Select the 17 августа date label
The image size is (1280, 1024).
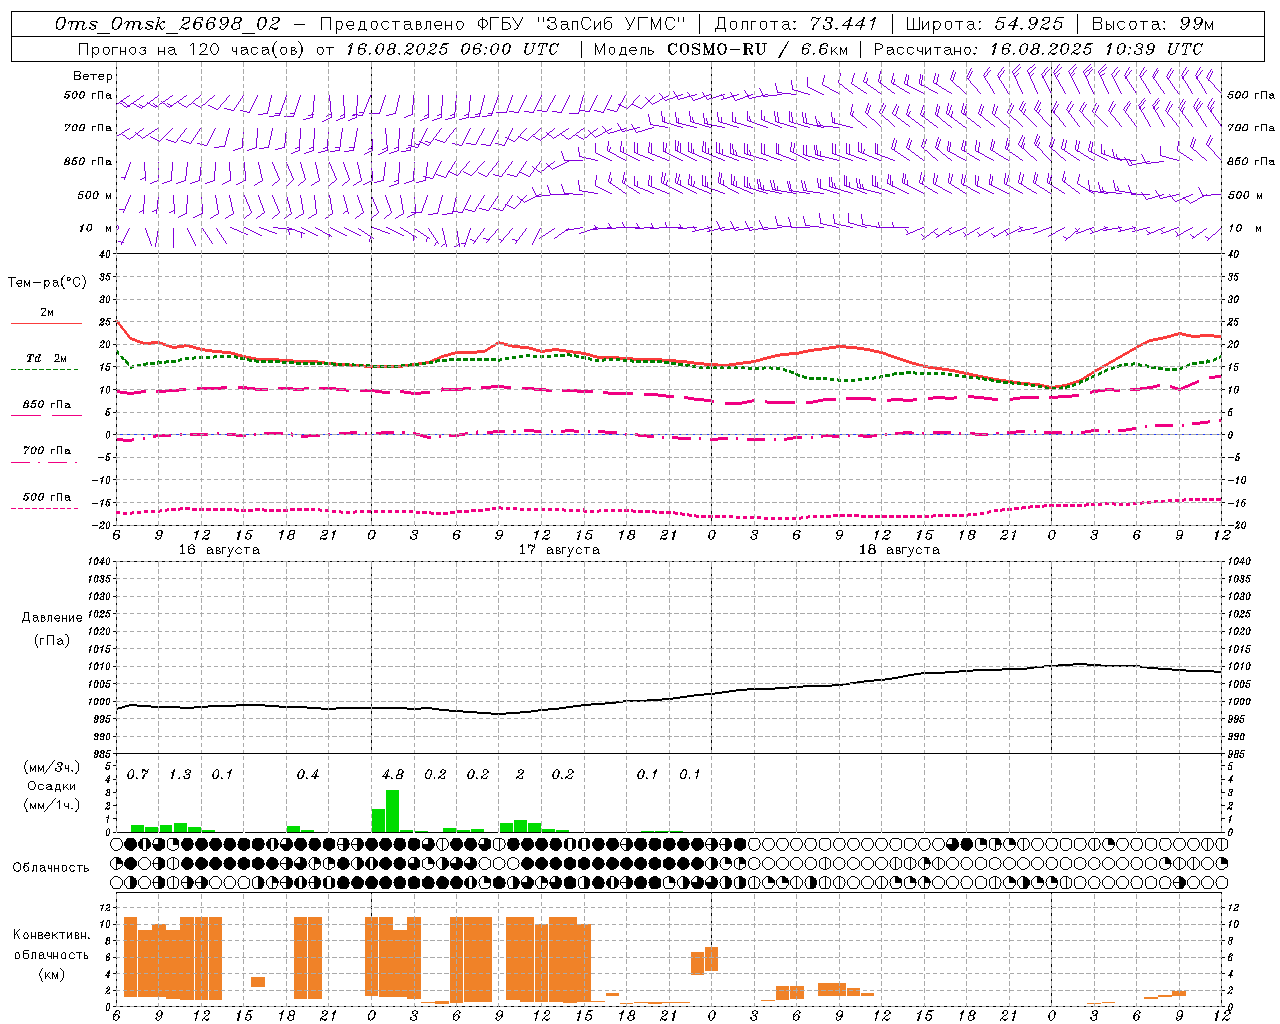coord(559,550)
